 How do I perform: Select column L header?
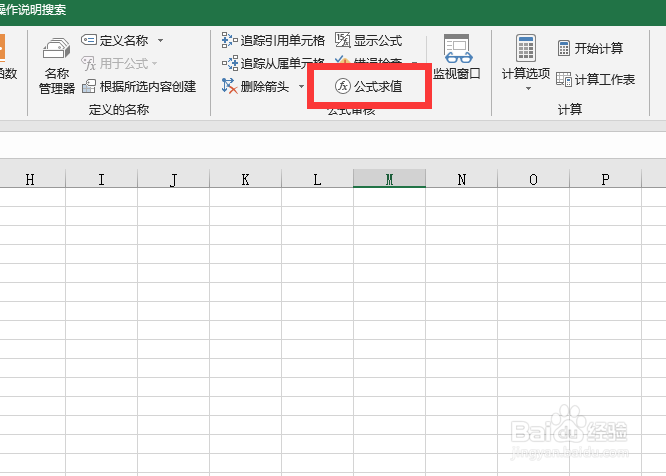[x=317, y=179]
